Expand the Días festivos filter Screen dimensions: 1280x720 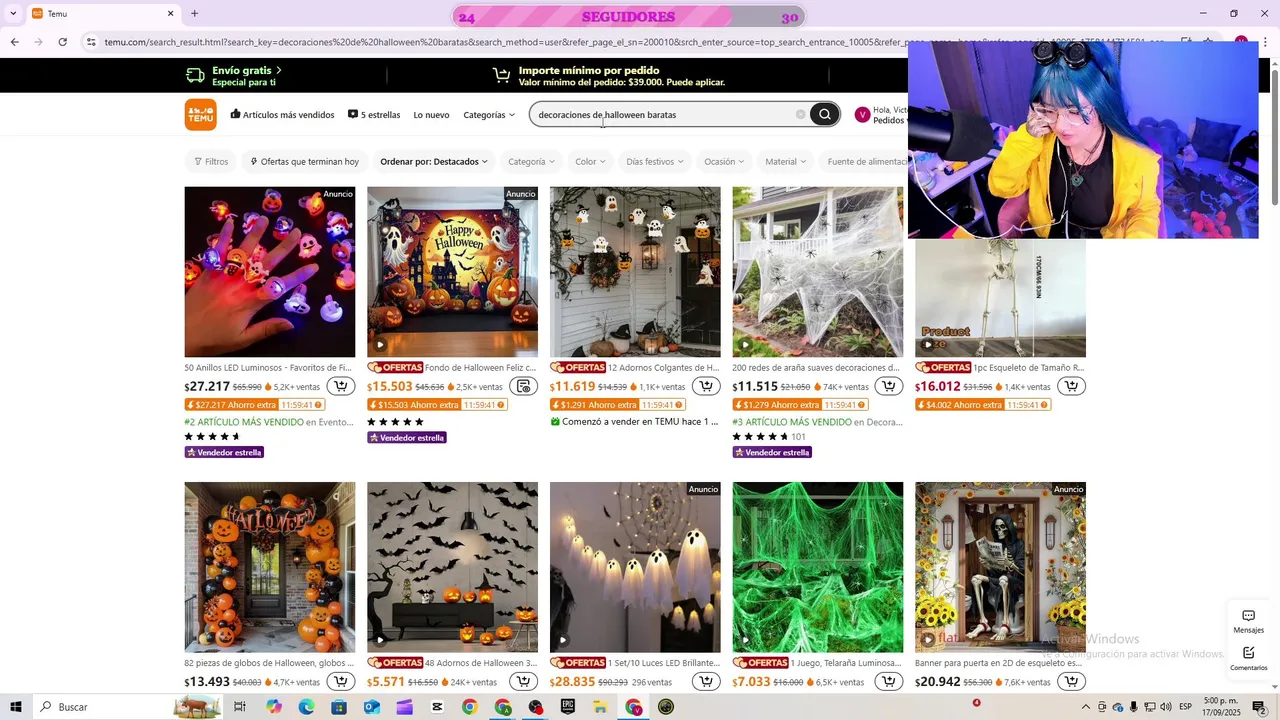[655, 161]
